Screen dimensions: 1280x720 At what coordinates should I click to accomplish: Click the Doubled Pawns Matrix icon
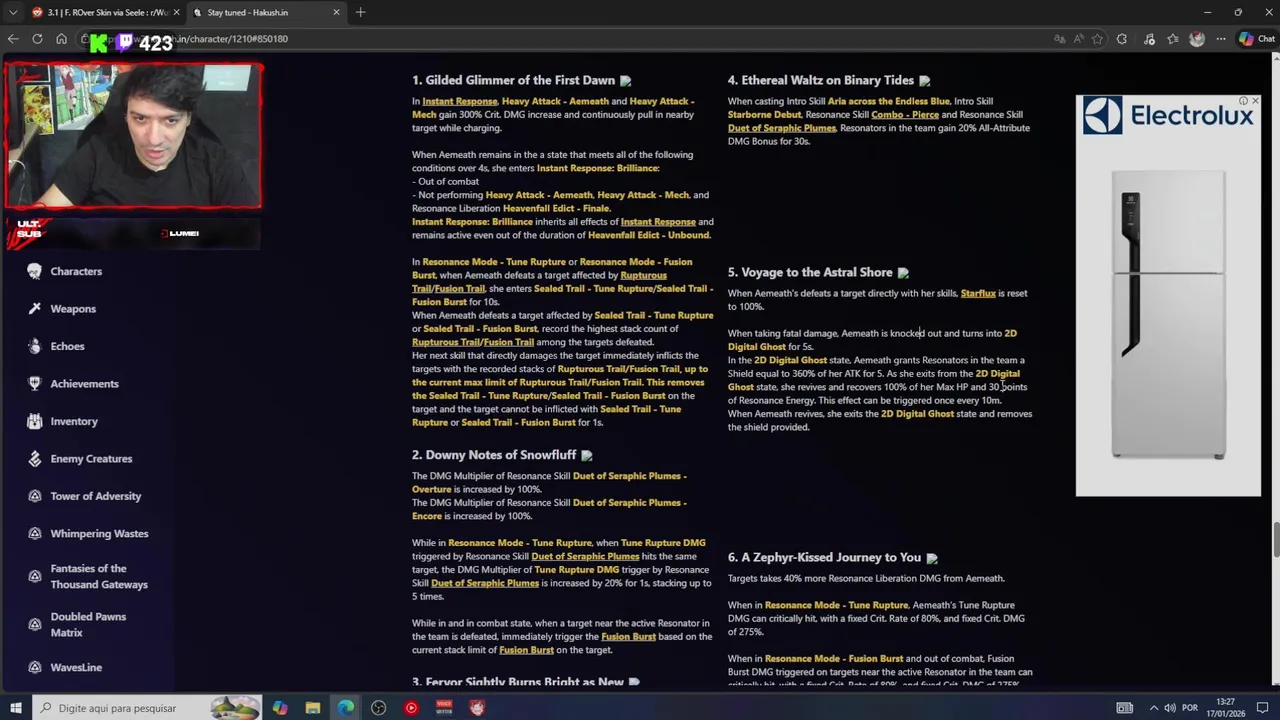click(35, 625)
